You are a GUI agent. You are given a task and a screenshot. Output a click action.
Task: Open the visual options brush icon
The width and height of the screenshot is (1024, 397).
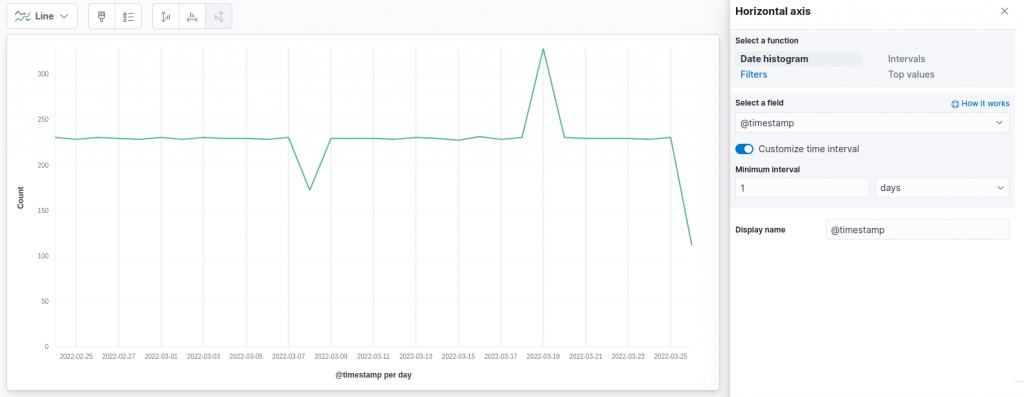(101, 16)
